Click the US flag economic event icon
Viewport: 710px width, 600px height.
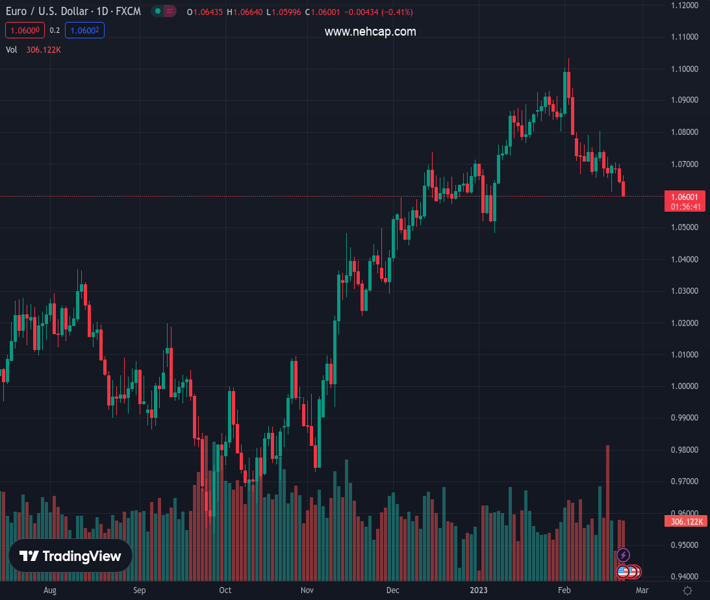[x=623, y=571]
